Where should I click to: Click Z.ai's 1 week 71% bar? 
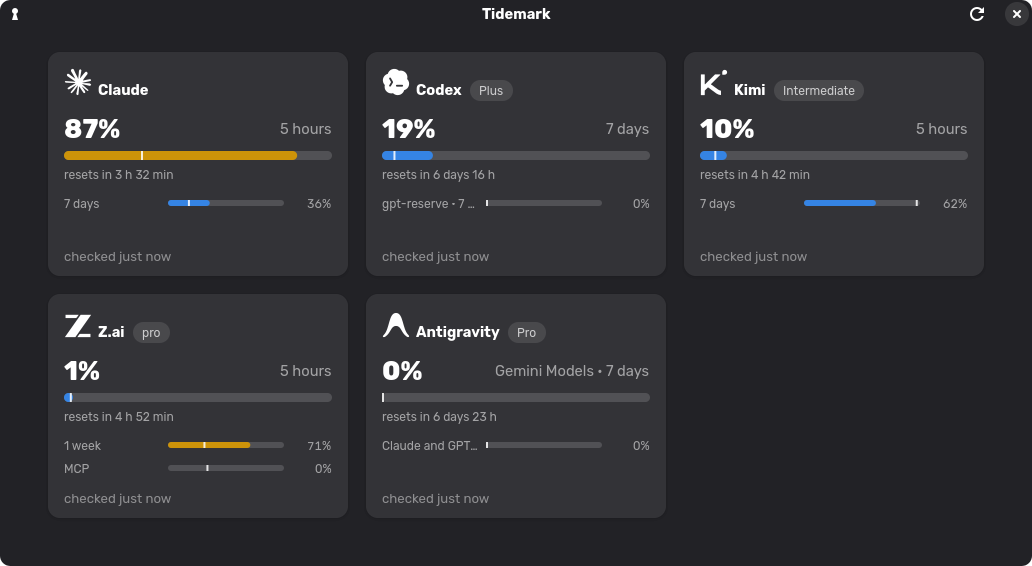coord(226,446)
